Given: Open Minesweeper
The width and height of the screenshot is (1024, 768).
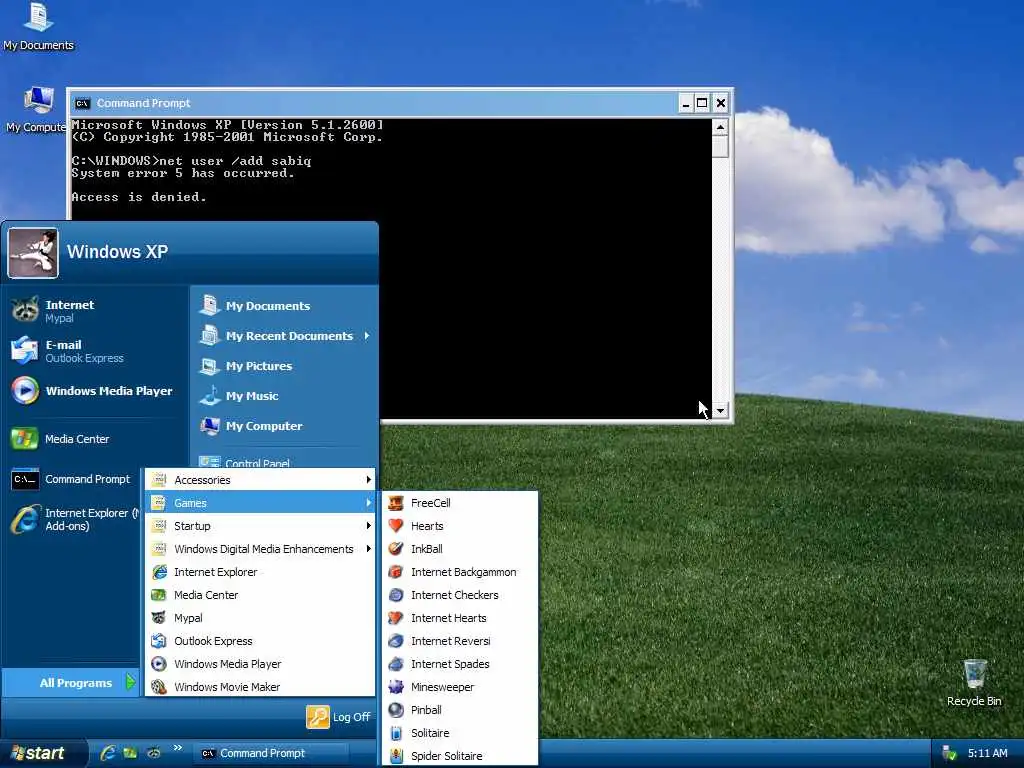Looking at the screenshot, I should [460, 687].
